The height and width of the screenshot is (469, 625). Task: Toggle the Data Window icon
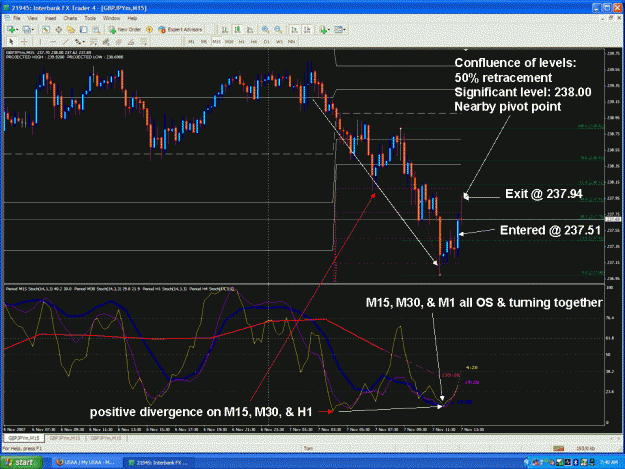(x=59, y=29)
